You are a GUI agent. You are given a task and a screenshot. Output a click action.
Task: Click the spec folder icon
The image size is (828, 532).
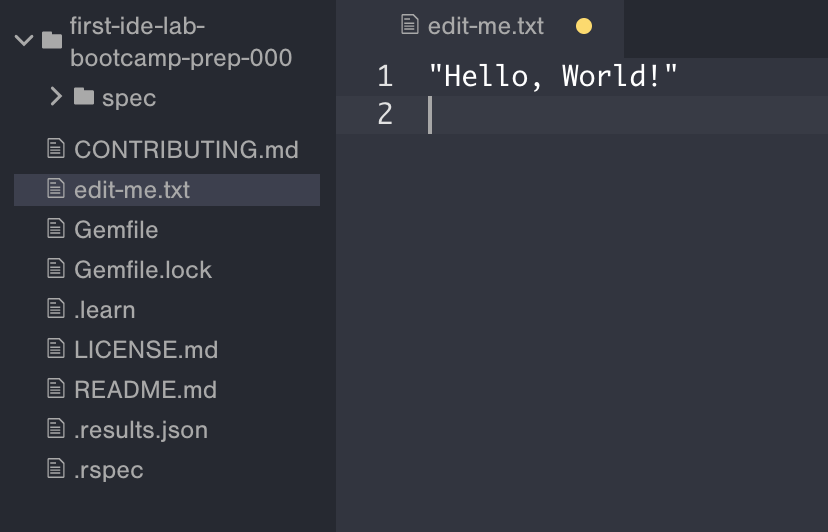click(85, 98)
